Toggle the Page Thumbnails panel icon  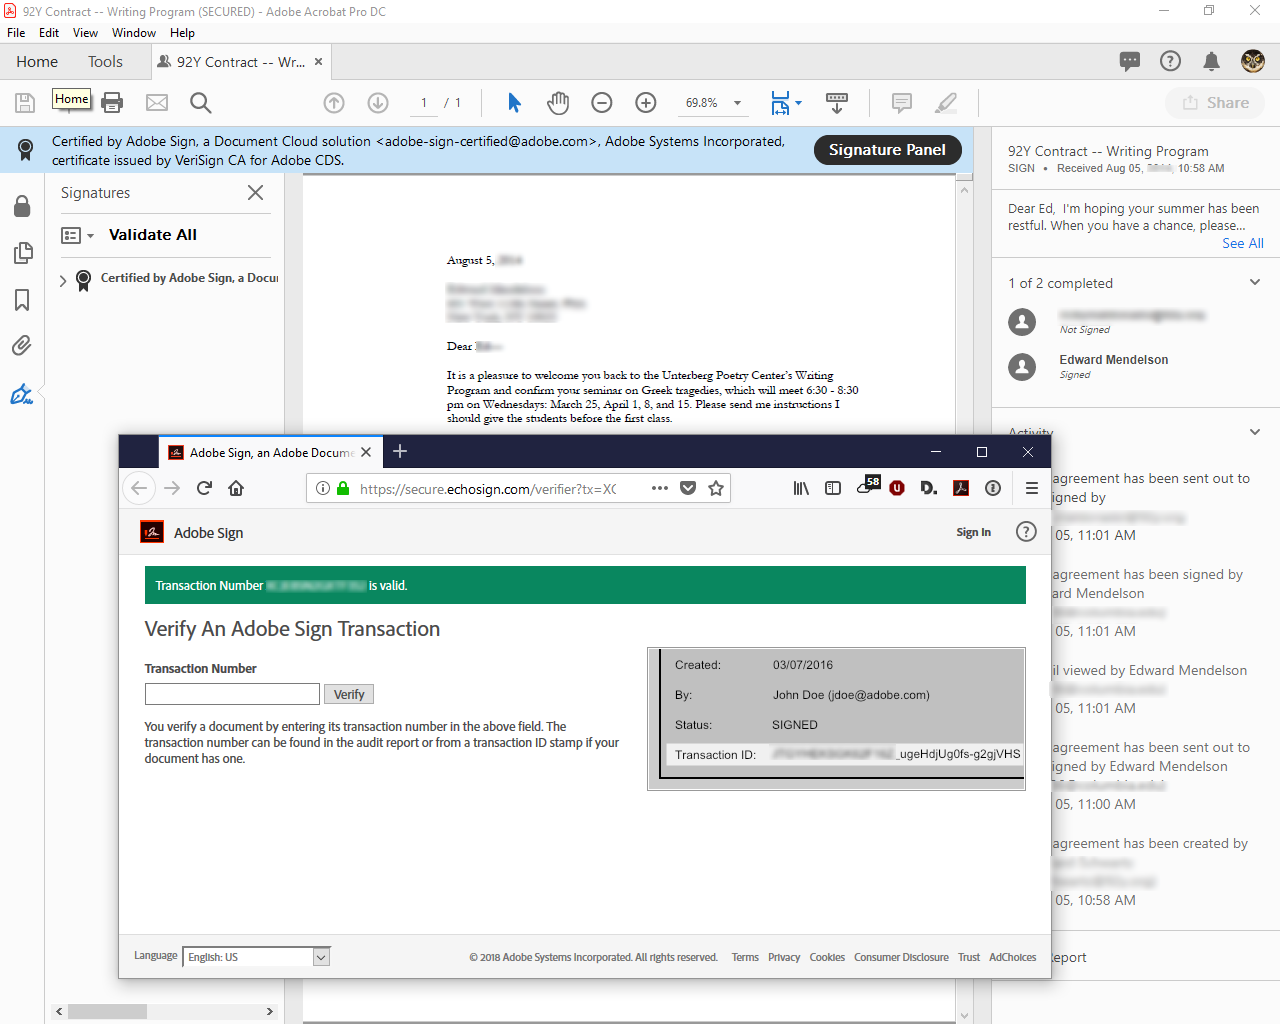(22, 253)
